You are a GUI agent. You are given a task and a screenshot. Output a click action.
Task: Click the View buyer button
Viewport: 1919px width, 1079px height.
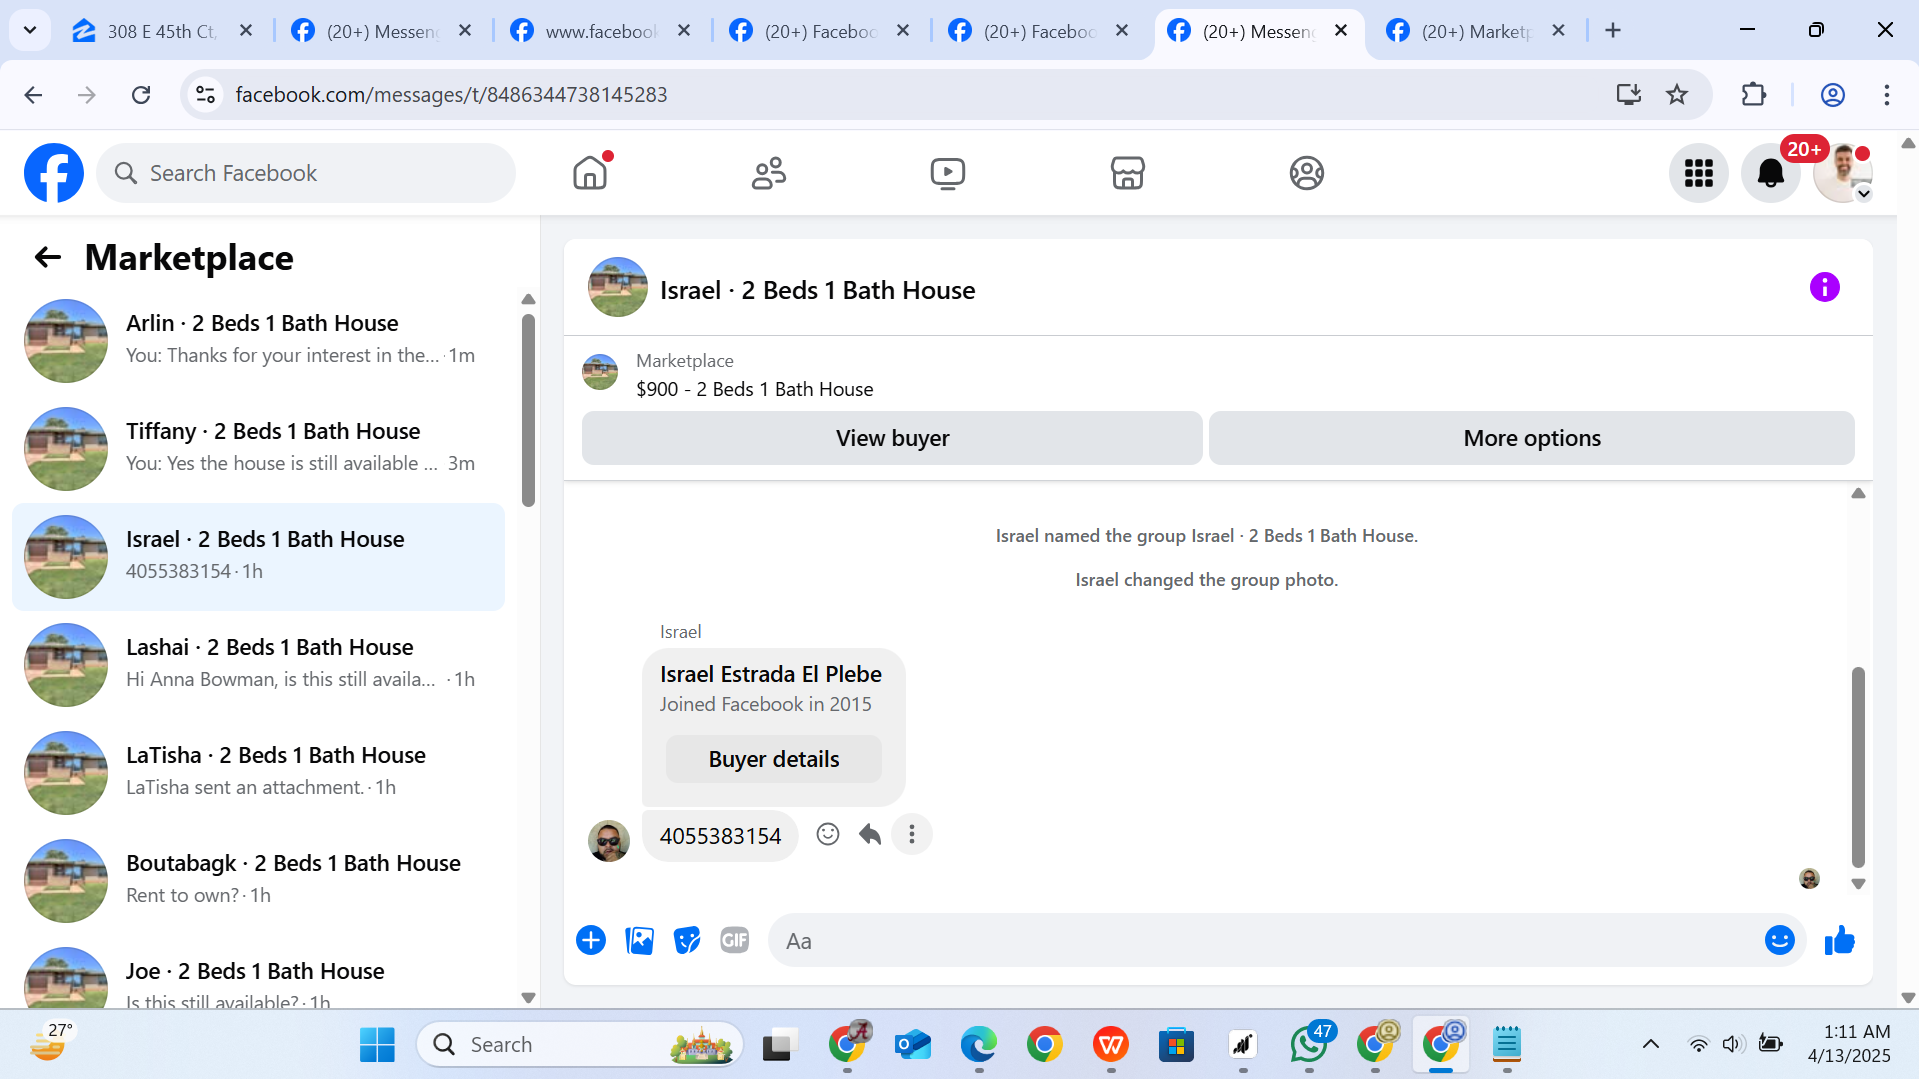click(892, 438)
